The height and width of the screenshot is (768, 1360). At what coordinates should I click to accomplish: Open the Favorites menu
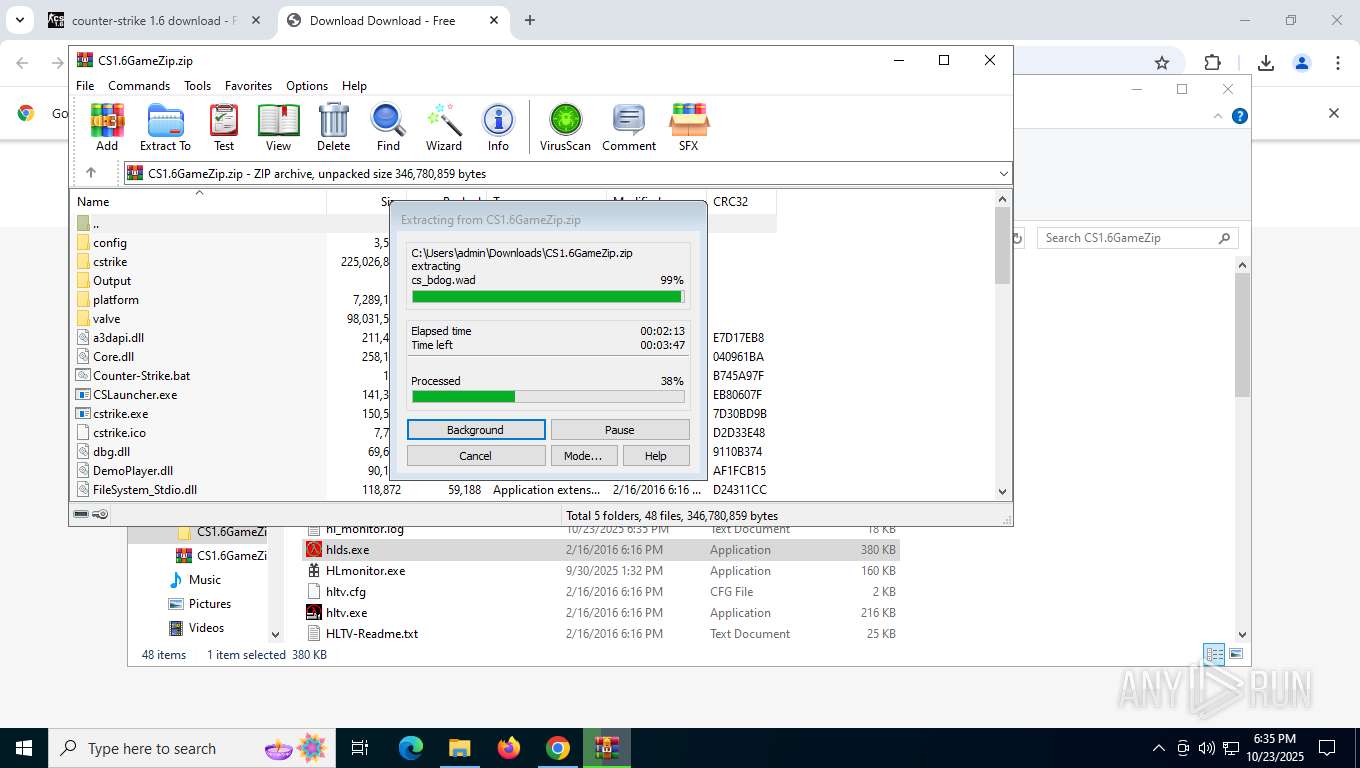point(248,86)
